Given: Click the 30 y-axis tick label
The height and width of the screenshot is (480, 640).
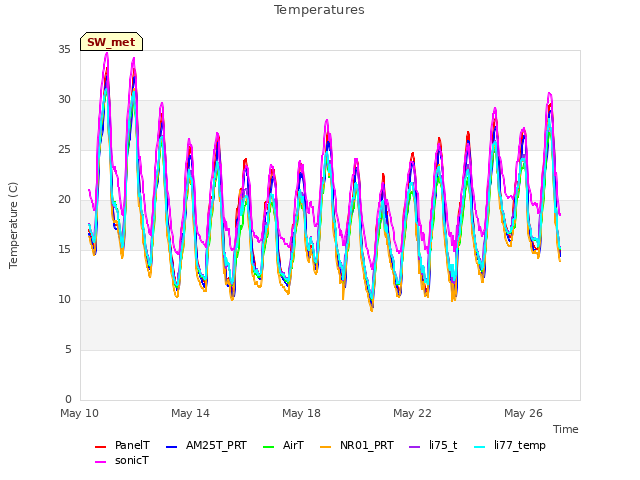Looking at the screenshot, I should (x=64, y=100).
